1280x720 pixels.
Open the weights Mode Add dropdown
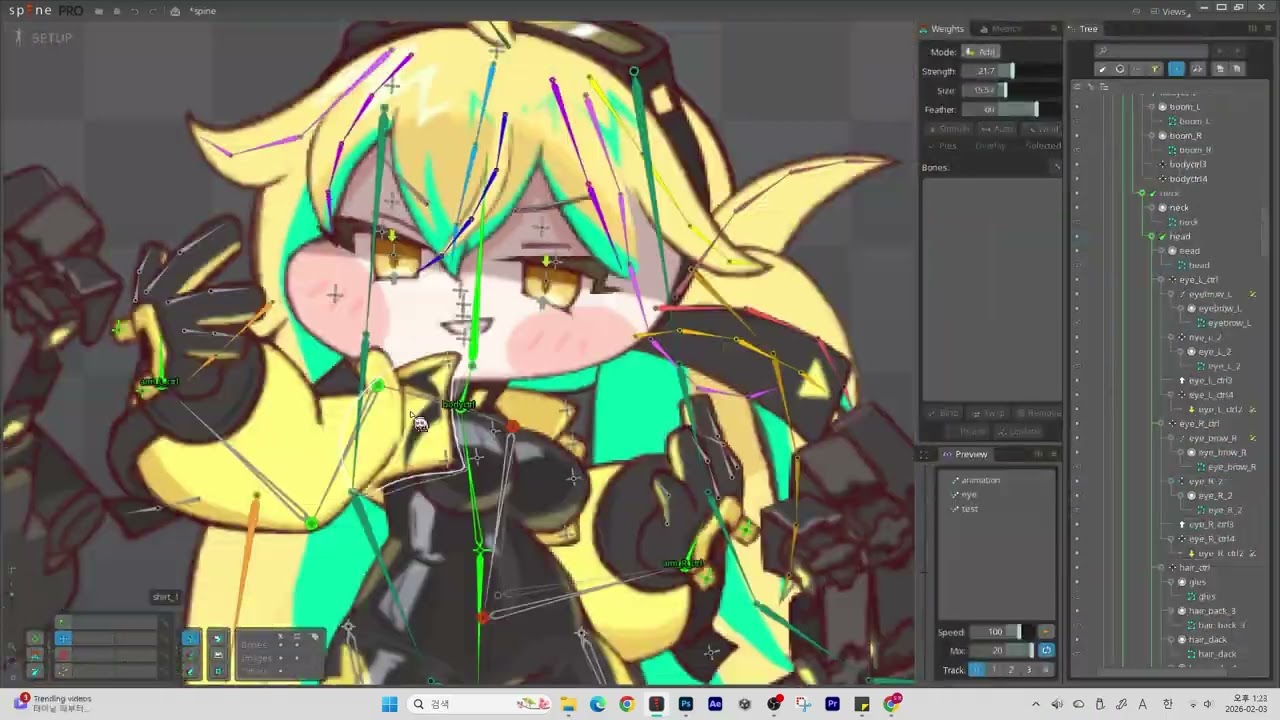pyautogui.click(x=980, y=52)
